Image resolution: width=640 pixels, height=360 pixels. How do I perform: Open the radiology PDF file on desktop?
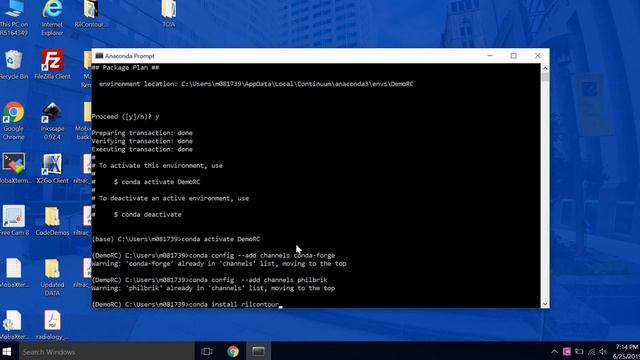(x=52, y=325)
